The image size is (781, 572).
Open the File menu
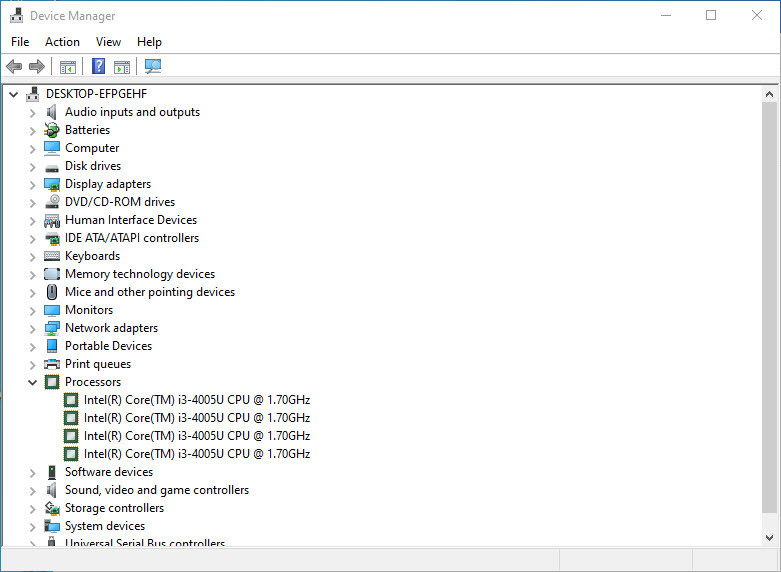pyautogui.click(x=20, y=42)
